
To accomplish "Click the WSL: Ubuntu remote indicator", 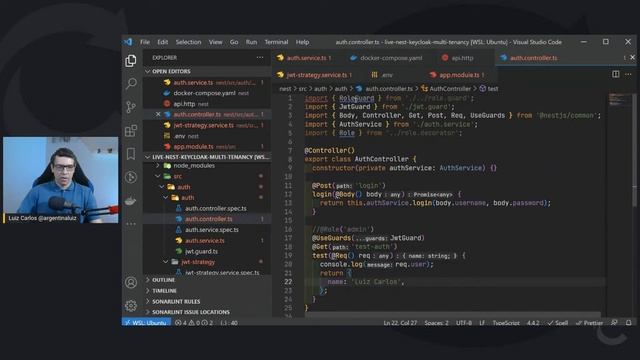I will 146,322.
